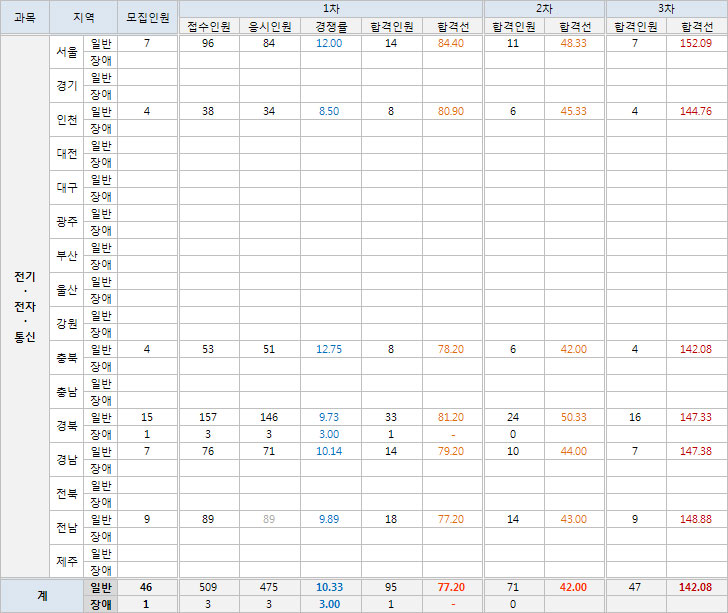Select the 울산 region cell
Viewport: 728px width, 613px height.
(x=67, y=289)
